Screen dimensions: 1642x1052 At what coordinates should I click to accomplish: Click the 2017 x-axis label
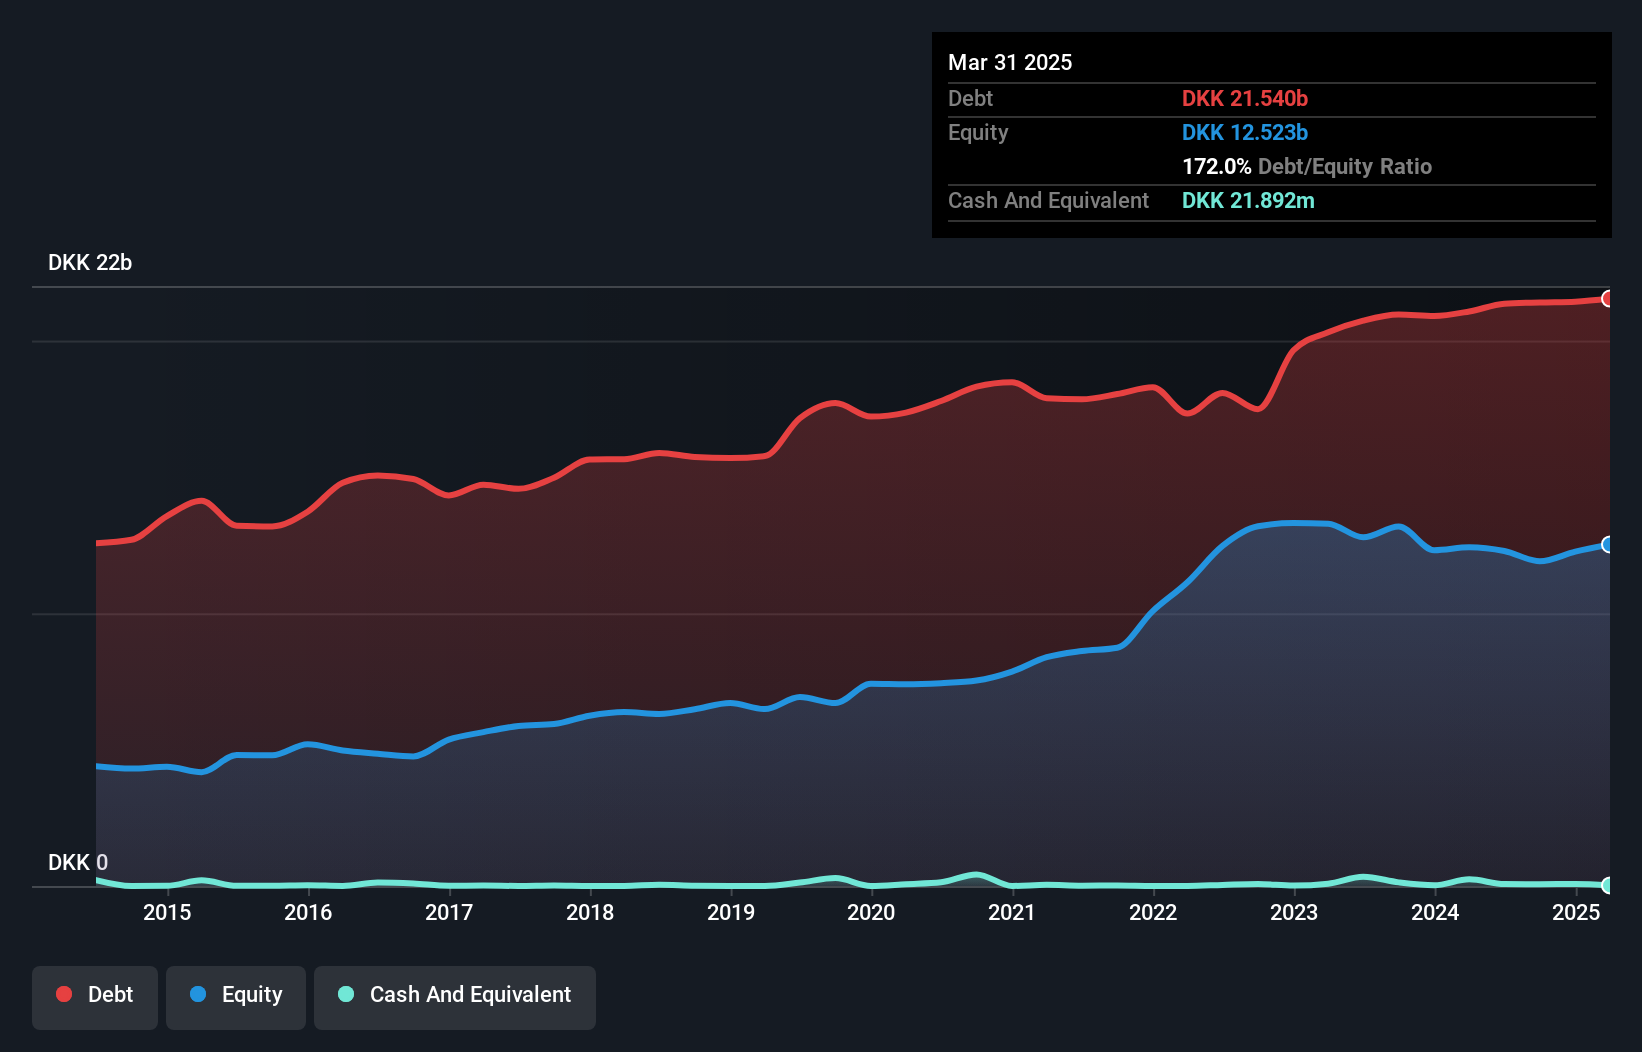449,912
